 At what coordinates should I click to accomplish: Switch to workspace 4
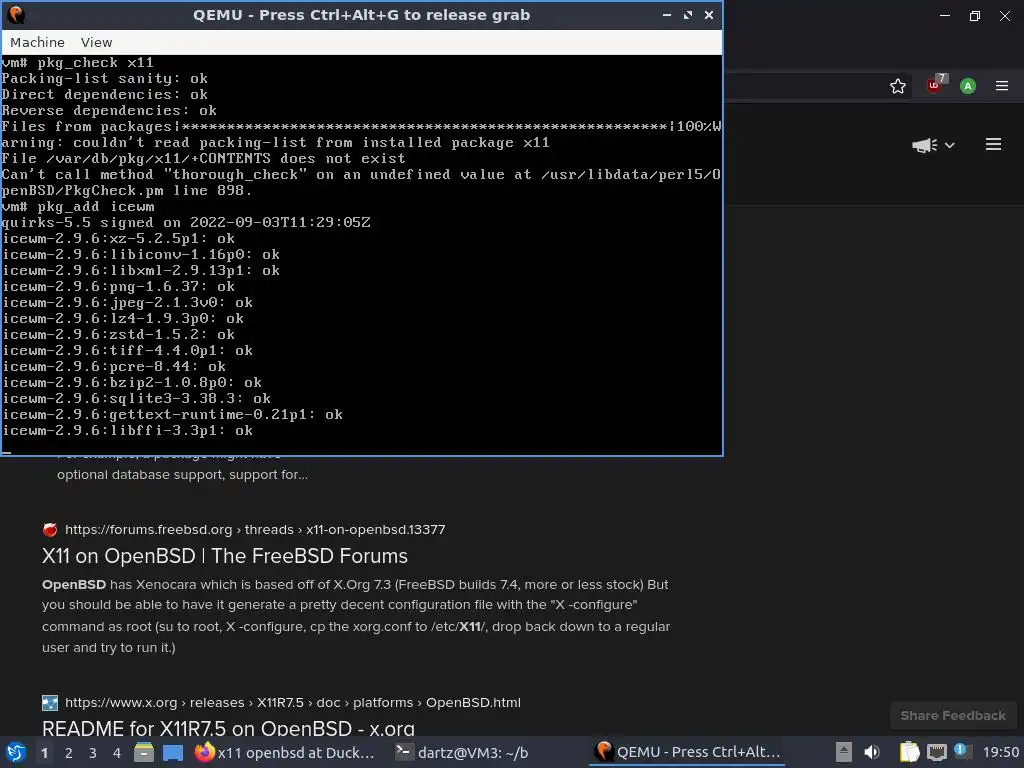117,753
